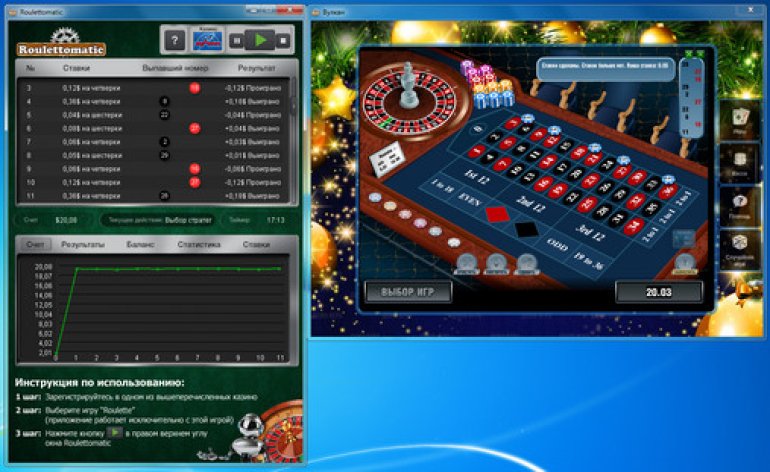Click the dealer message bubble in Vulkan
The width and height of the screenshot is (770, 472).
[x=605, y=69]
